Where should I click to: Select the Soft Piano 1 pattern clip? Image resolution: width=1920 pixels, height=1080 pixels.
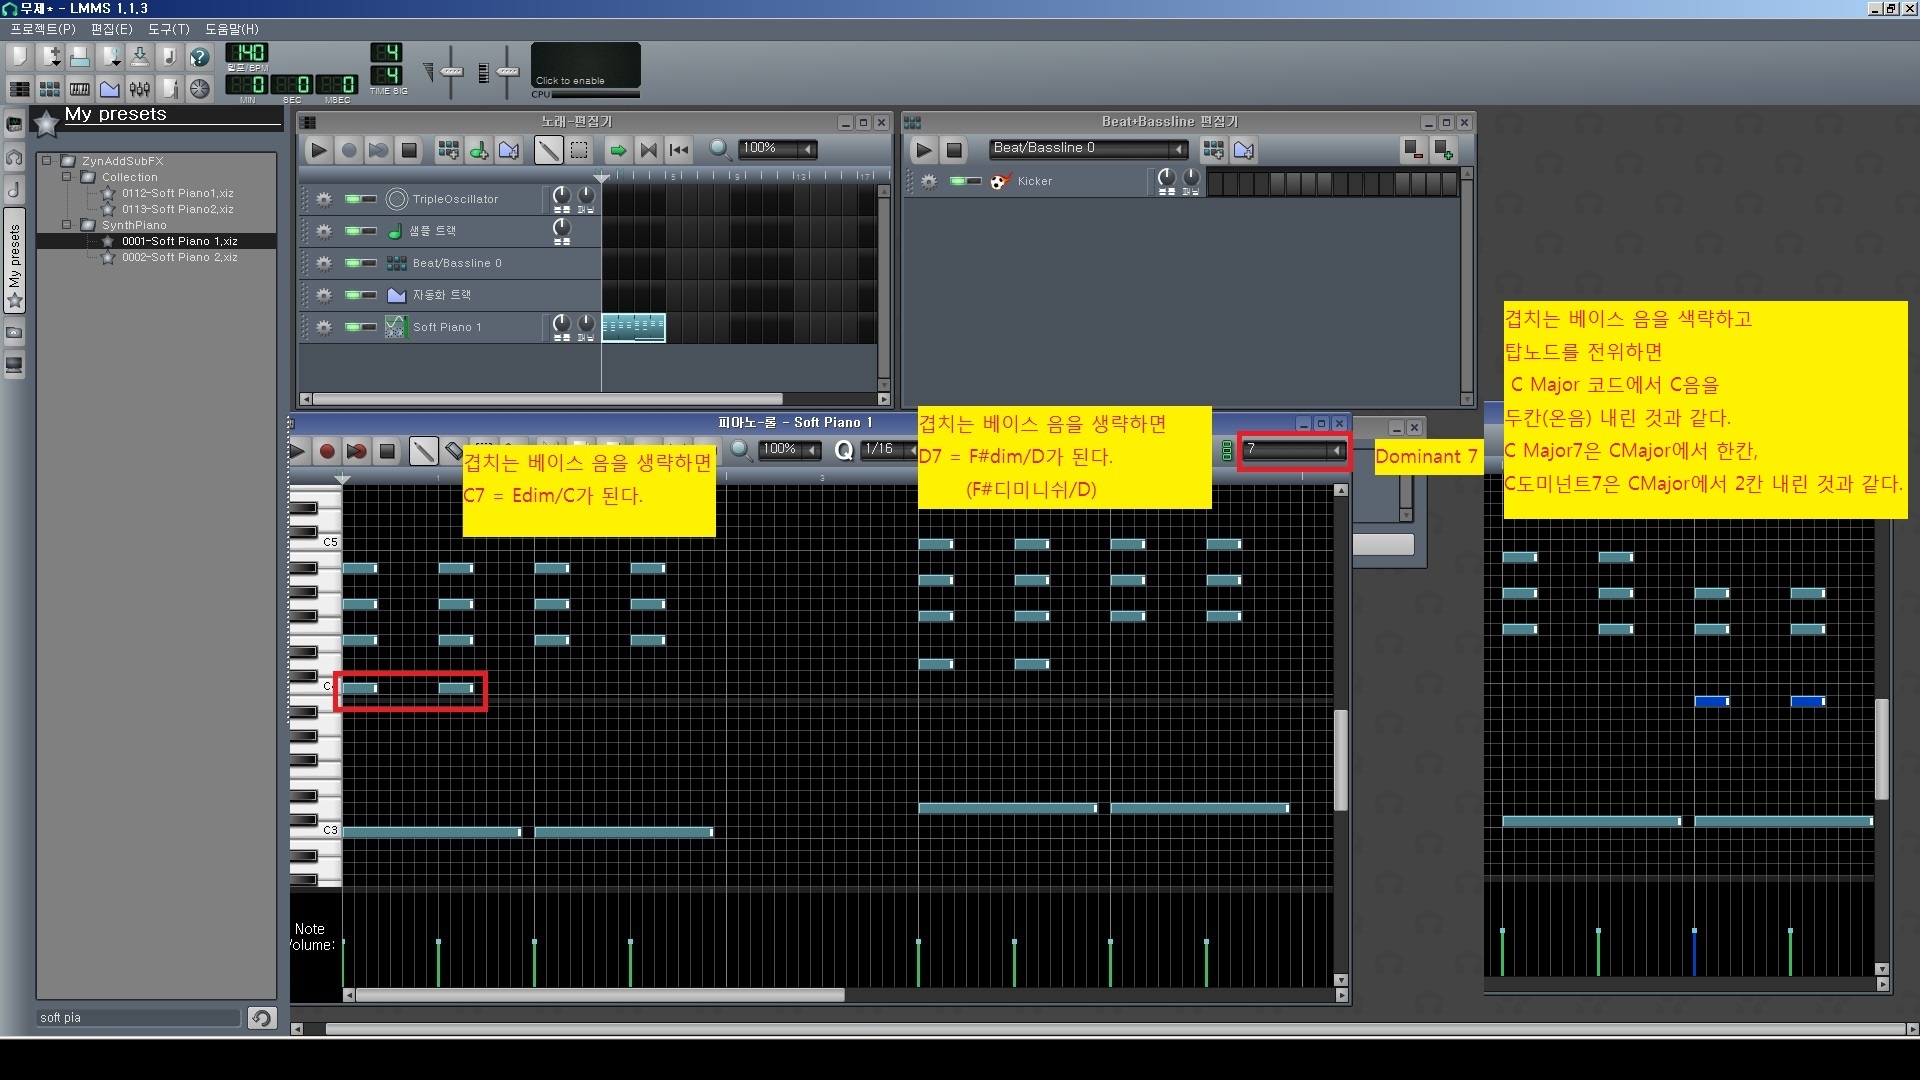pyautogui.click(x=634, y=327)
